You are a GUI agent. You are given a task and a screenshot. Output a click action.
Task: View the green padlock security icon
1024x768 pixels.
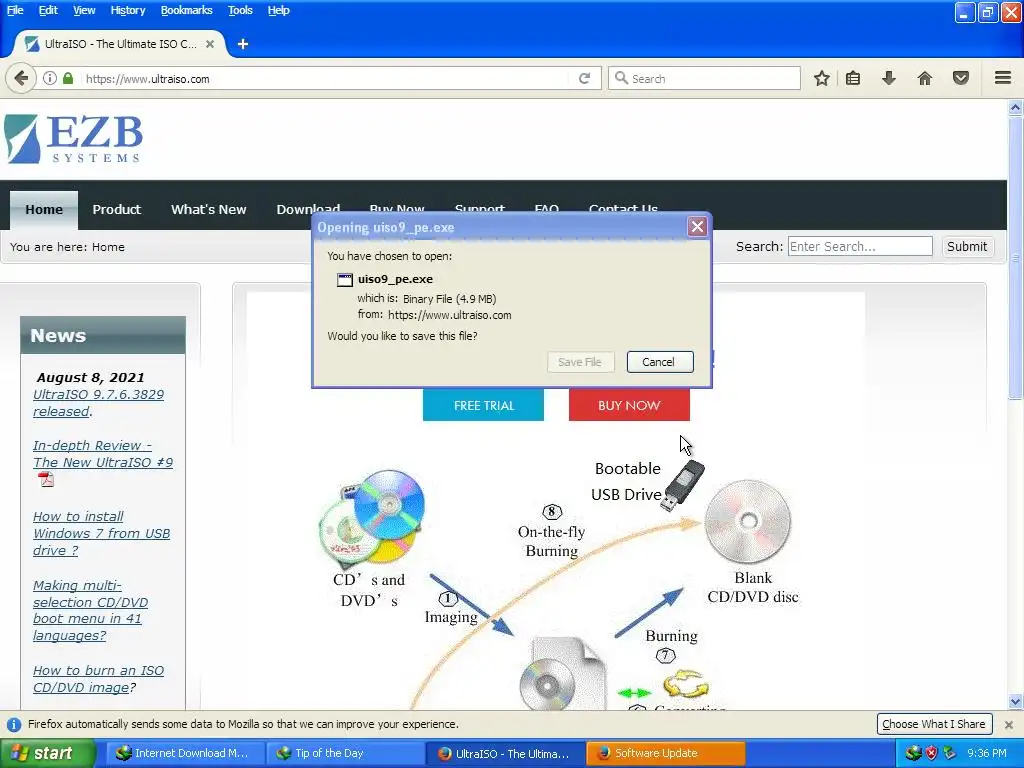(68, 78)
